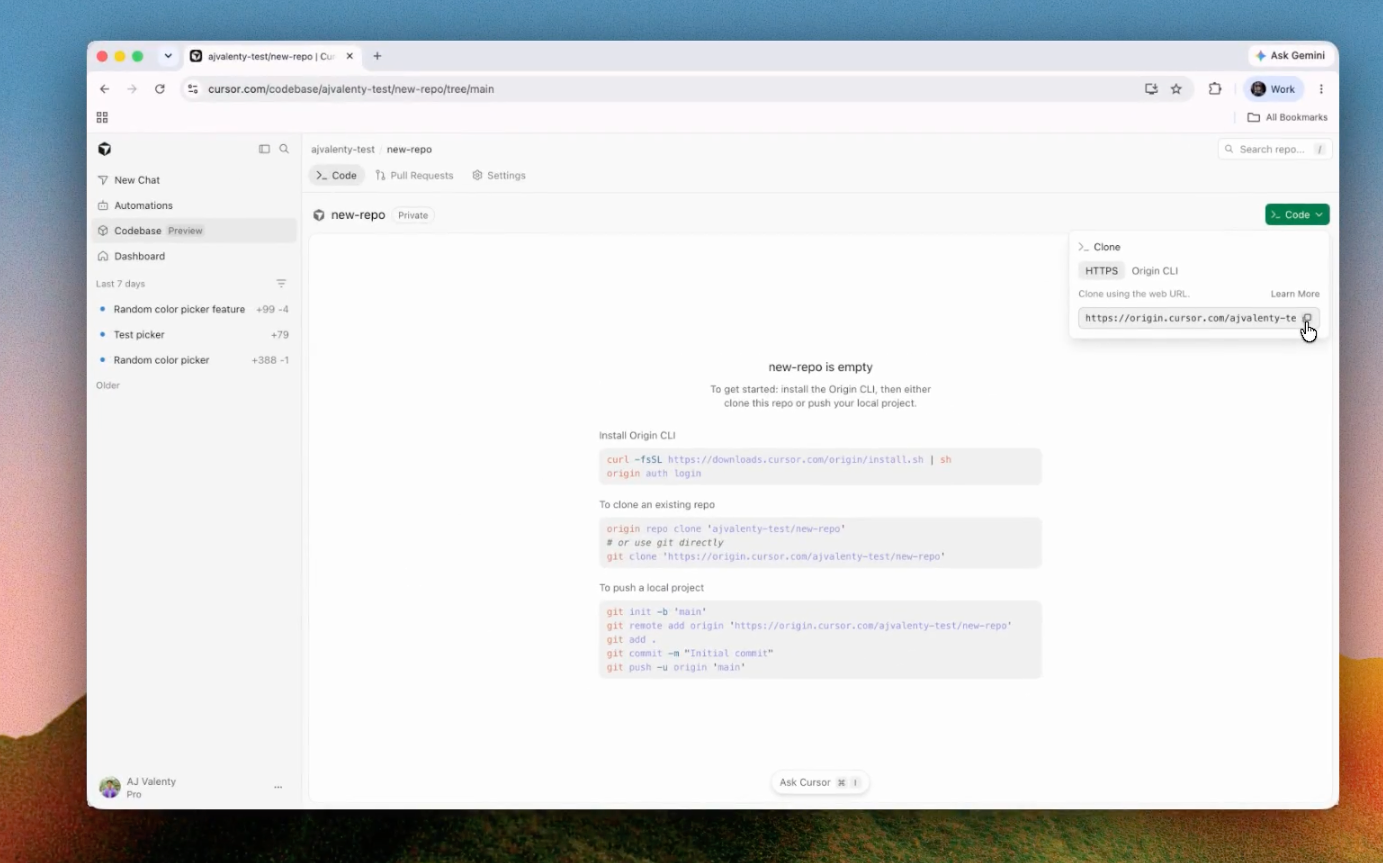The image size is (1383, 863).
Task: Click the Learn More link in Clone panel
Action: 1295,294
